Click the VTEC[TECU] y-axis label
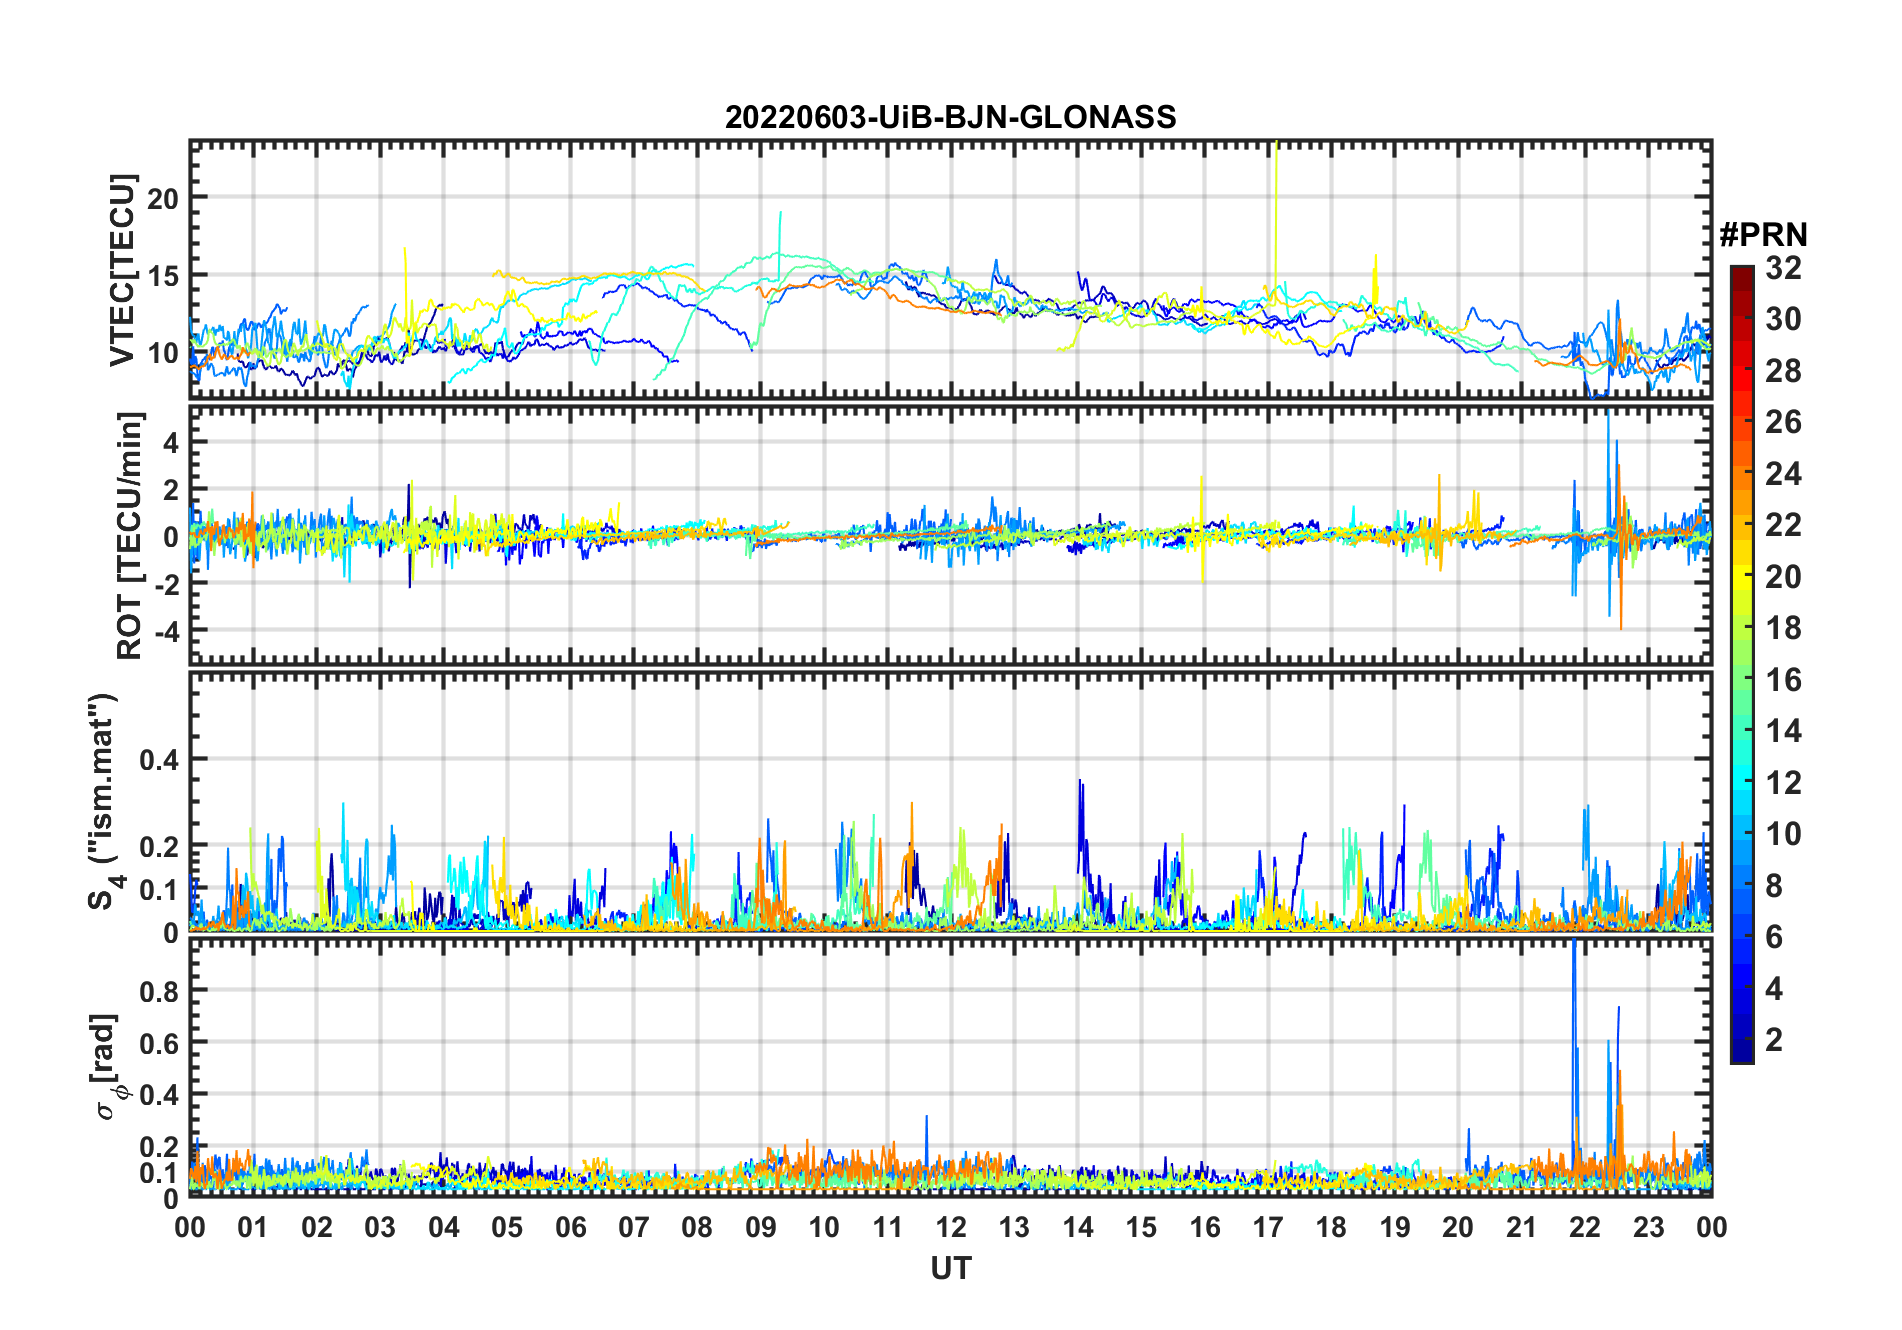The image size is (1902, 1330). [122, 271]
